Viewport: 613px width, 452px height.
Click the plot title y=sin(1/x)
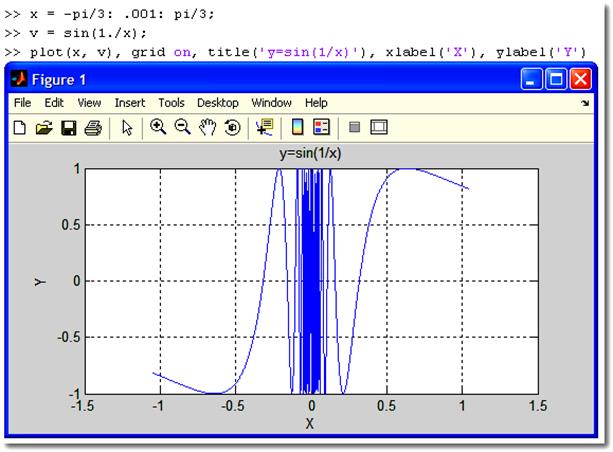point(311,154)
